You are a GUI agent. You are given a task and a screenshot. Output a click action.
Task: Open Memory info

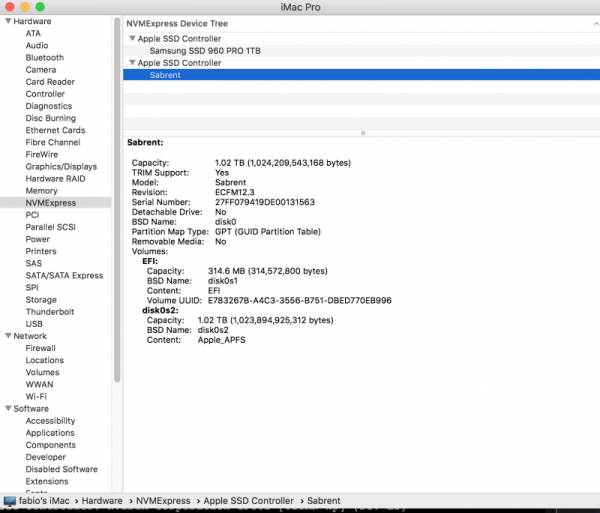41,191
